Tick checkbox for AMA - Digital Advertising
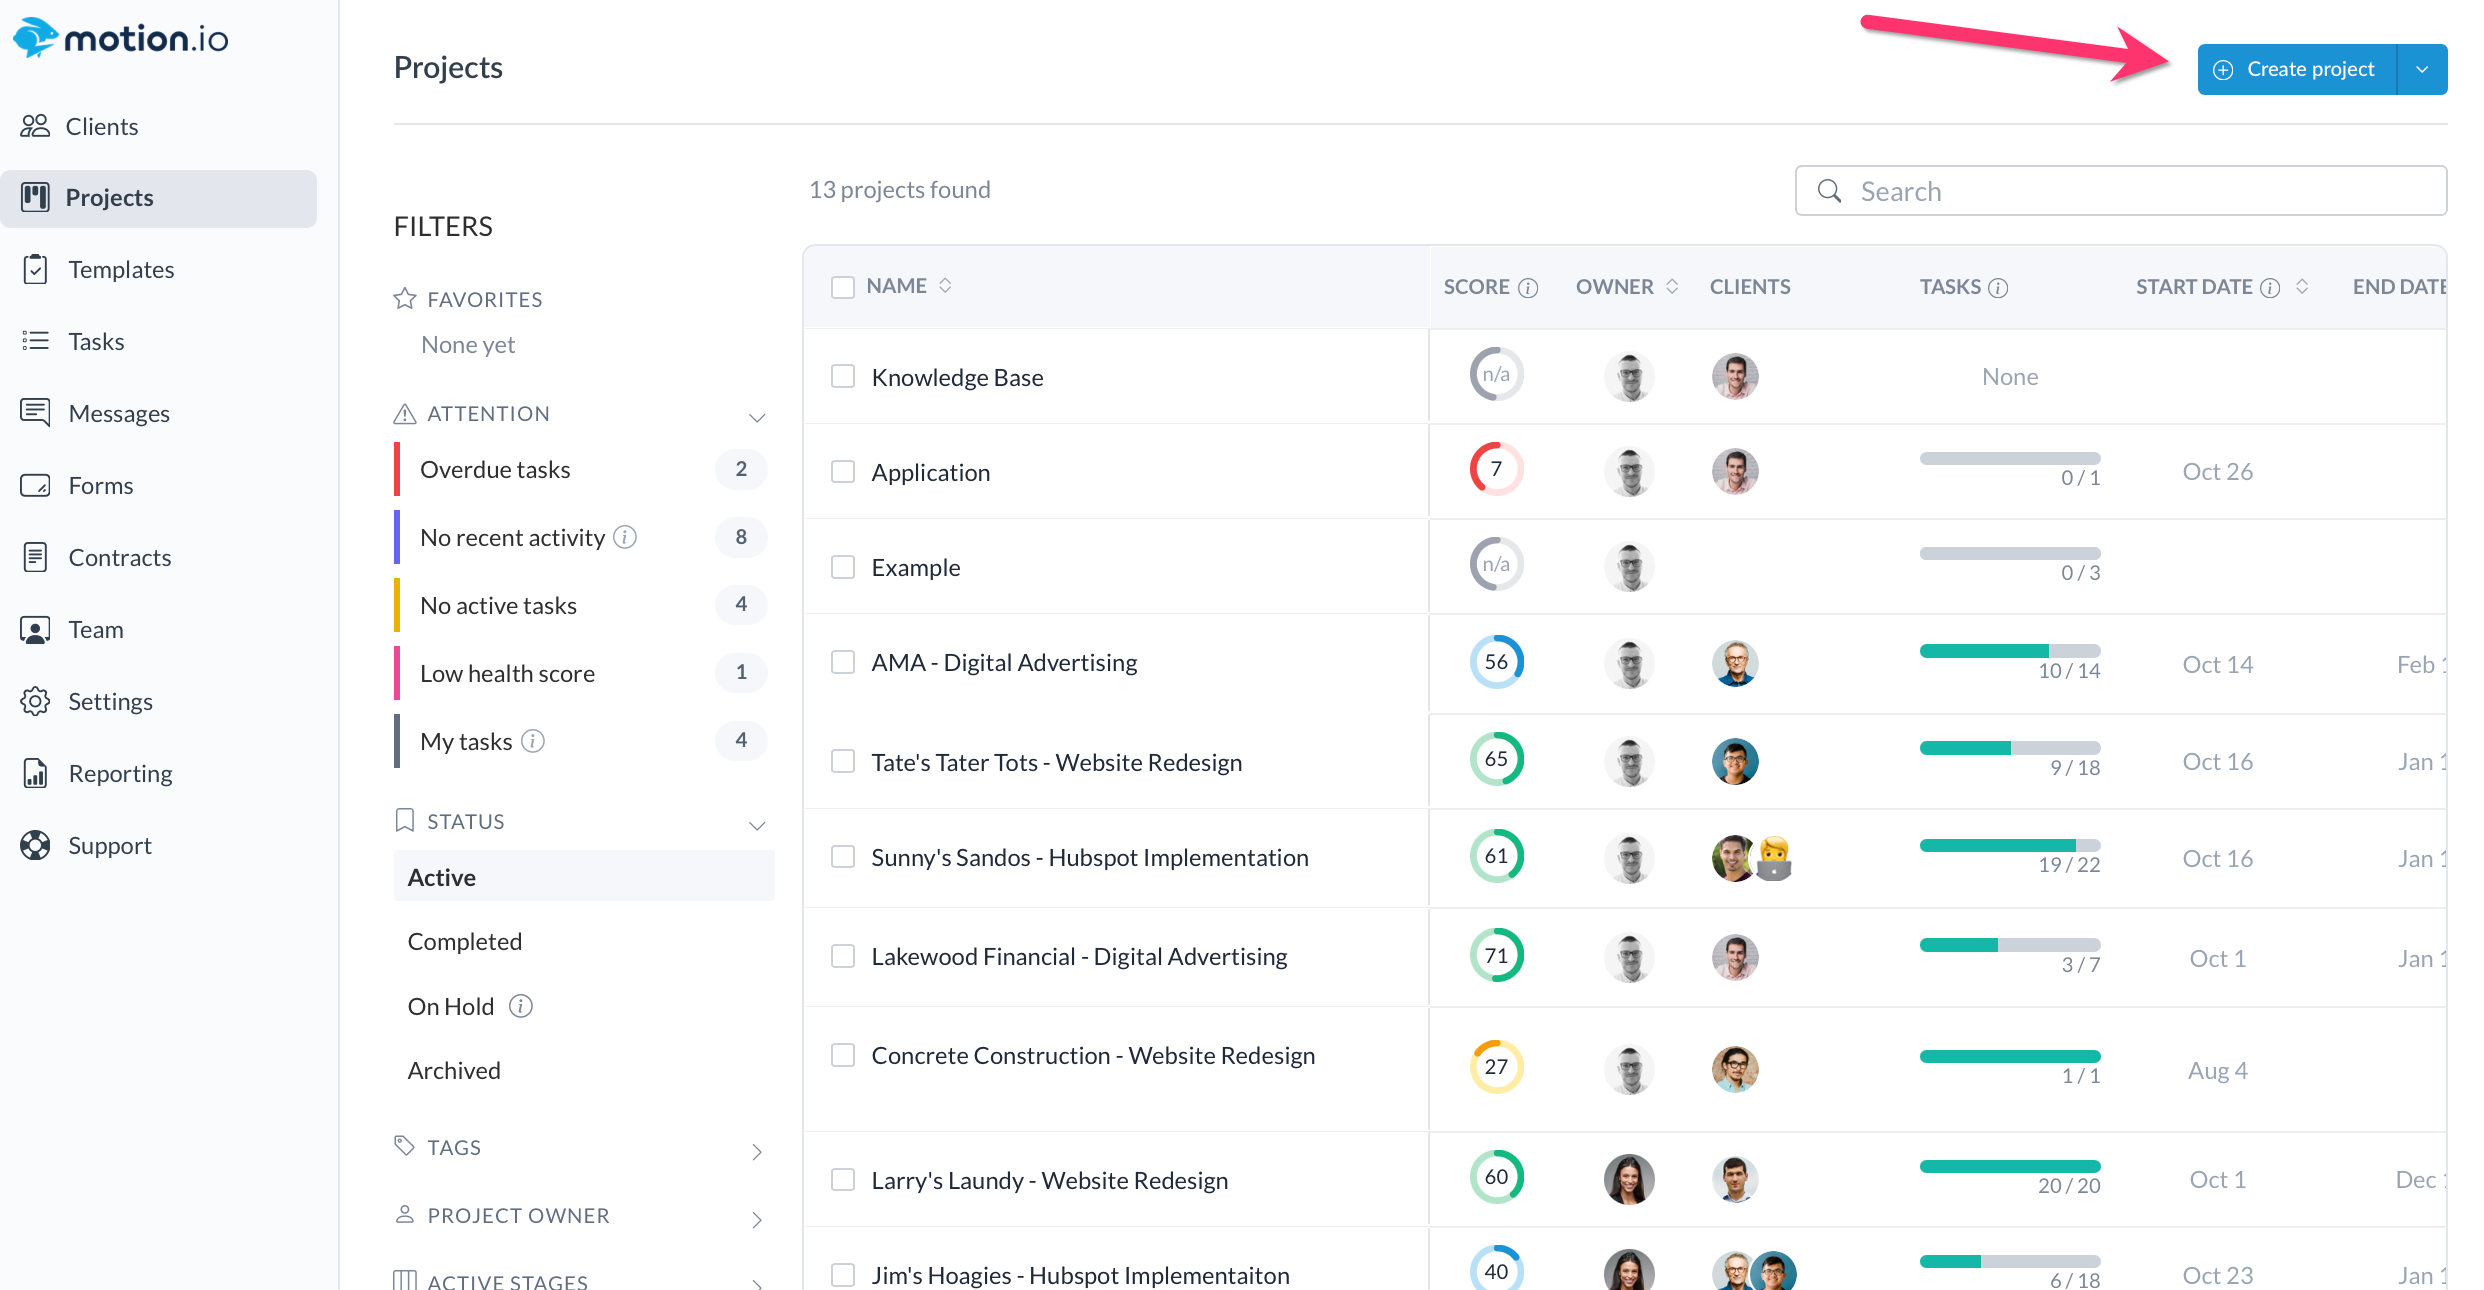Screen dimensions: 2484x1290 point(843,662)
